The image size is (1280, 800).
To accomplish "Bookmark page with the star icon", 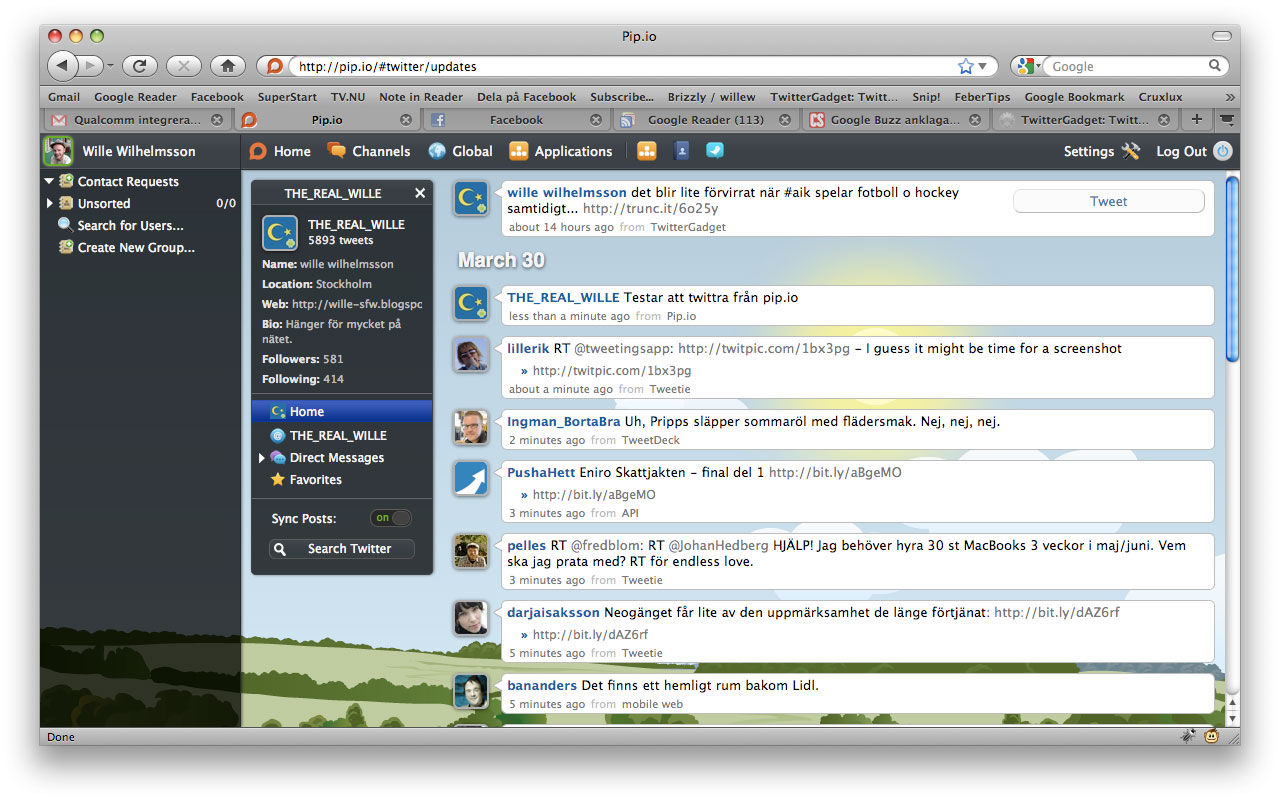I will pos(965,66).
